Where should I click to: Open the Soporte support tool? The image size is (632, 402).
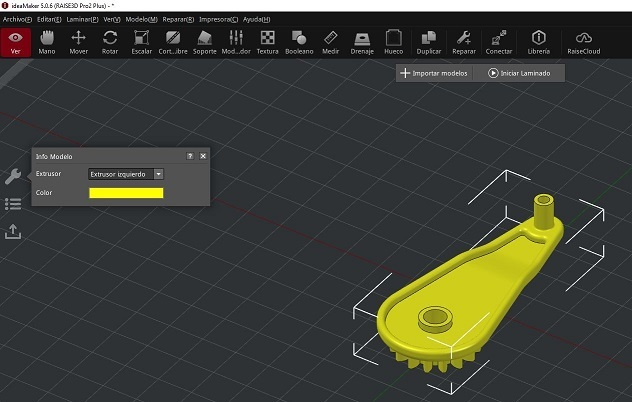point(204,42)
